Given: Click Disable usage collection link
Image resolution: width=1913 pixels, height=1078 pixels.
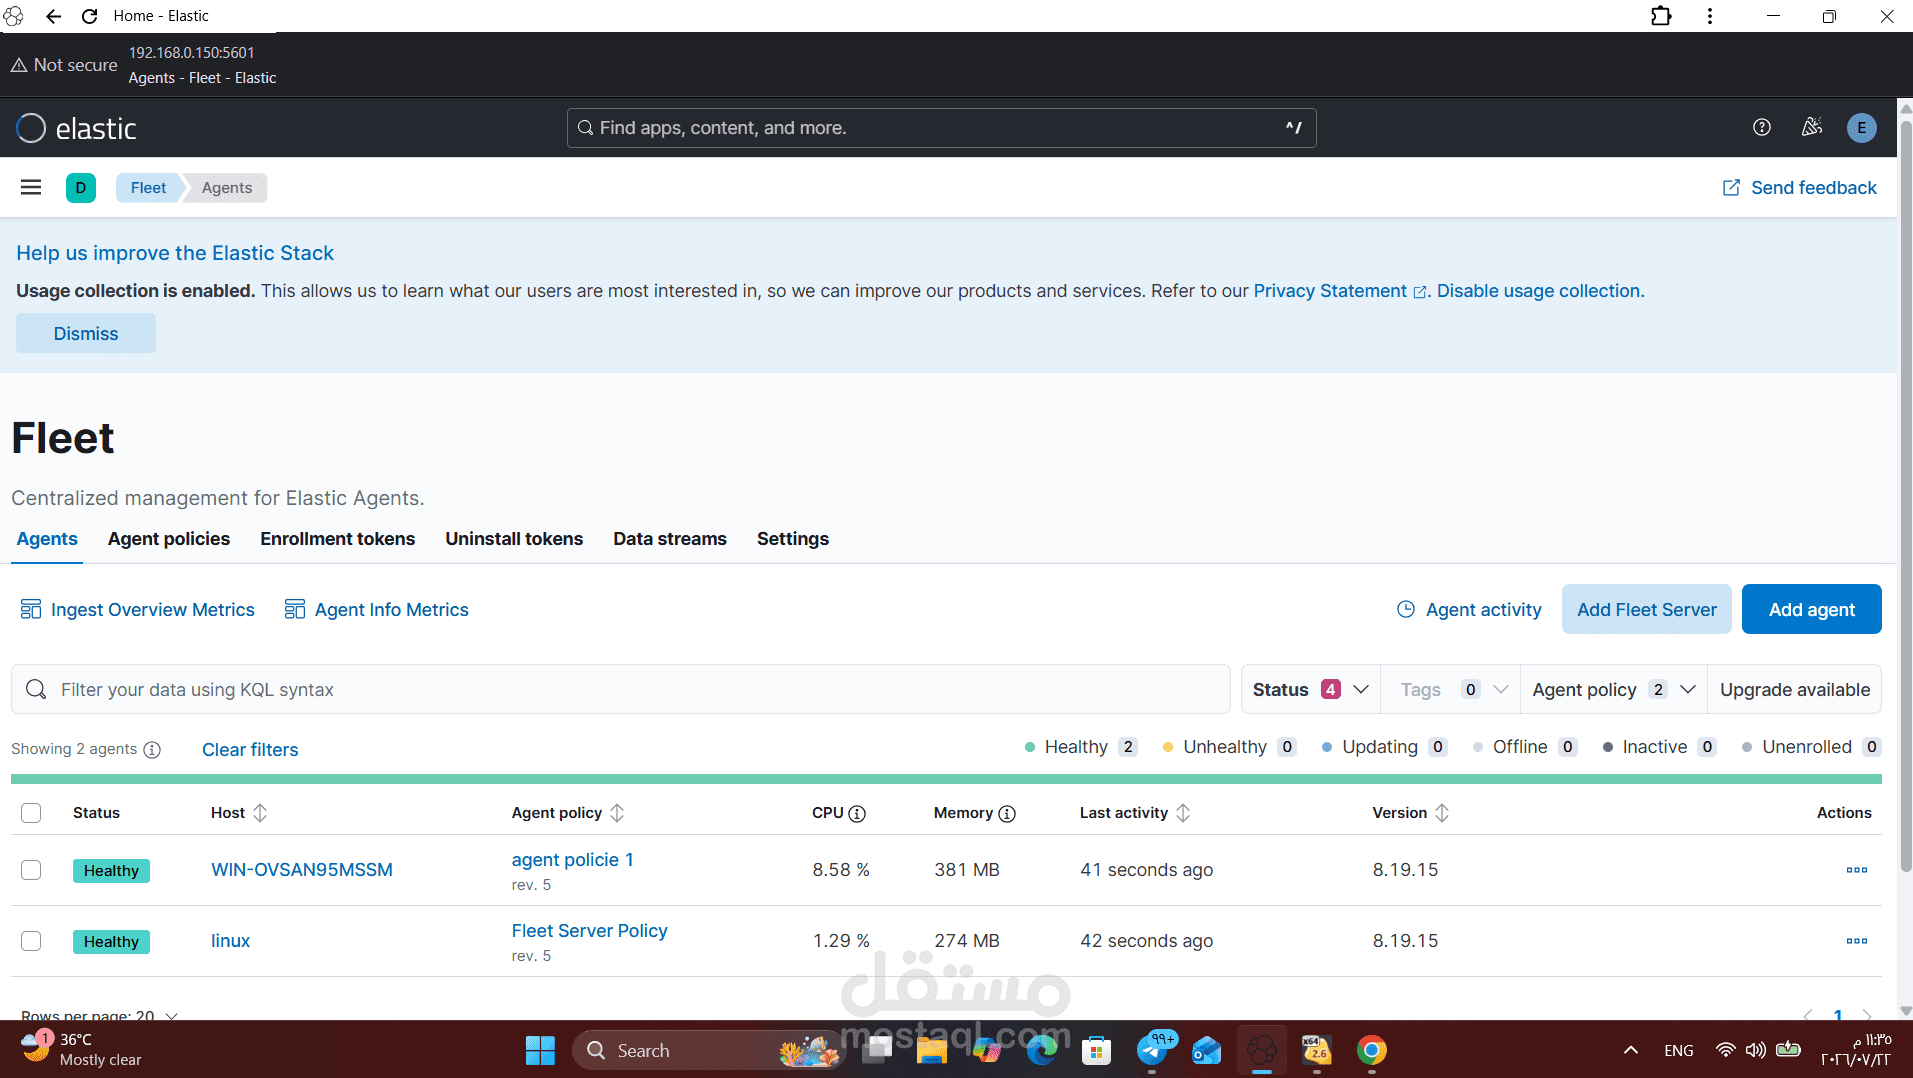Looking at the screenshot, I should point(1540,291).
